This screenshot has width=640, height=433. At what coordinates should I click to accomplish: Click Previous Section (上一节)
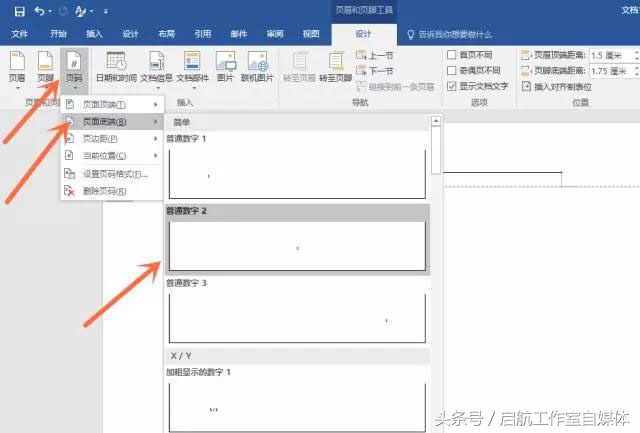click(375, 55)
